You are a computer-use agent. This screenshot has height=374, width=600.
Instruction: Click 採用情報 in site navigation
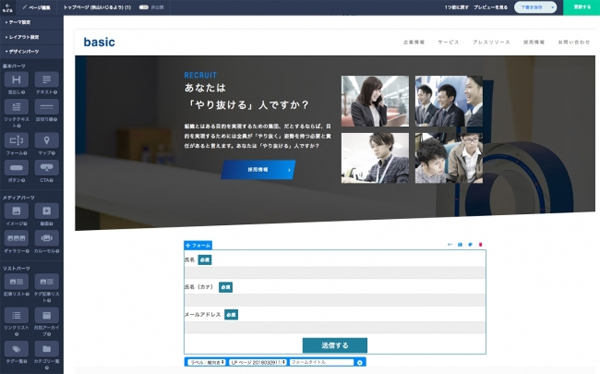[x=534, y=42]
